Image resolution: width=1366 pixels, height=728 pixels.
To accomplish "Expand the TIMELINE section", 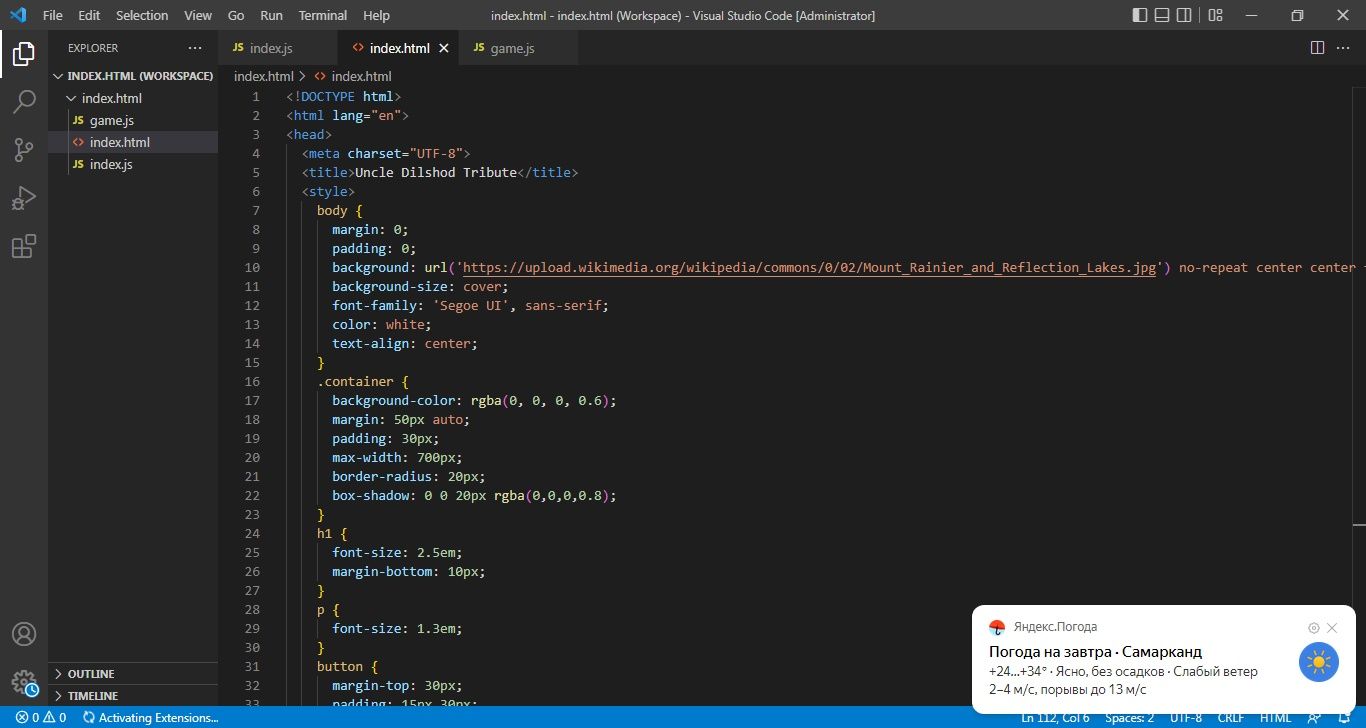I will [134, 696].
